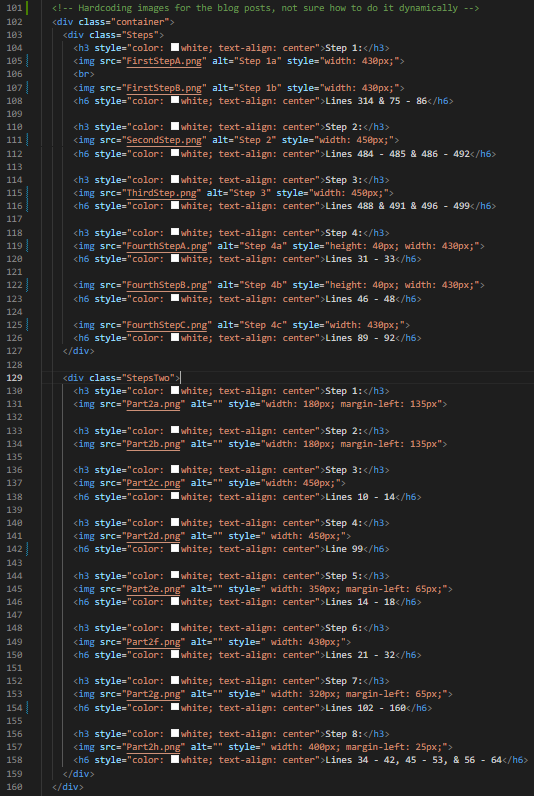This screenshot has width=534, height=796.
Task: Open the color picker swatch on line 158
Action: [175, 759]
